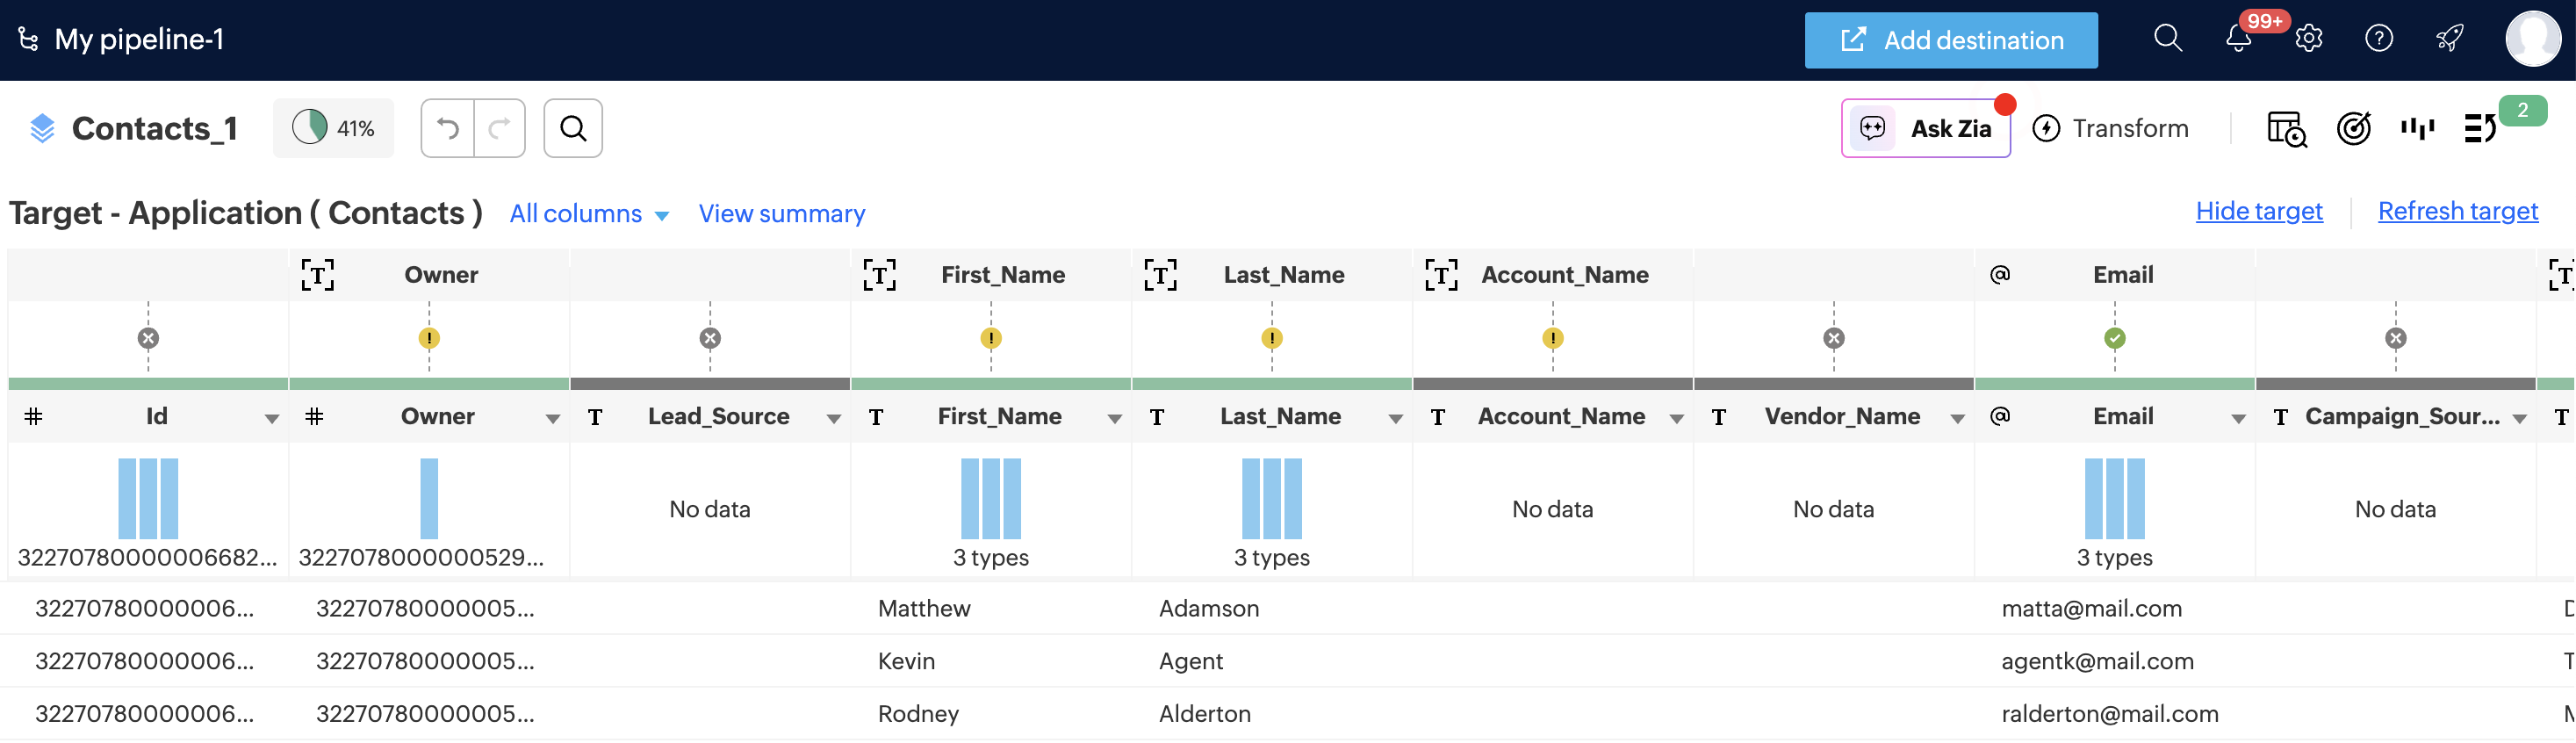The width and height of the screenshot is (2576, 743).
Task: Open the target matching bullseye icon
Action: point(2354,128)
